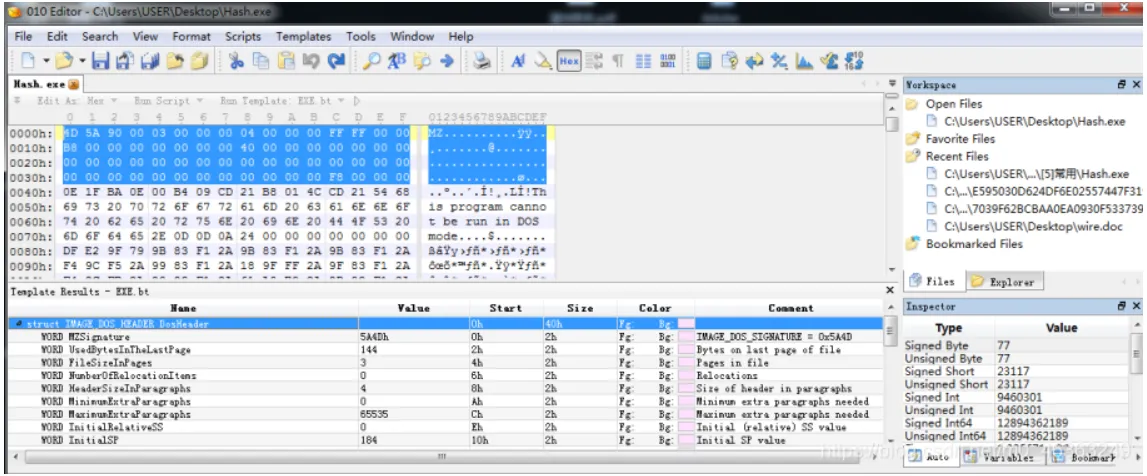Click the Comment column header
Image resolution: width=1147 pixels, height=476 pixels.
click(x=790, y=309)
